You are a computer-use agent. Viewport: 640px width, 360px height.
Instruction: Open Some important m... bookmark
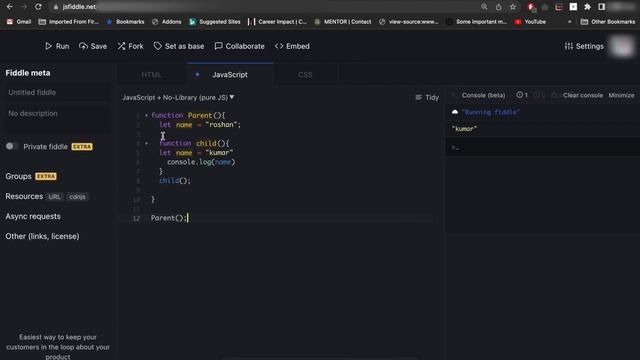coord(477,22)
